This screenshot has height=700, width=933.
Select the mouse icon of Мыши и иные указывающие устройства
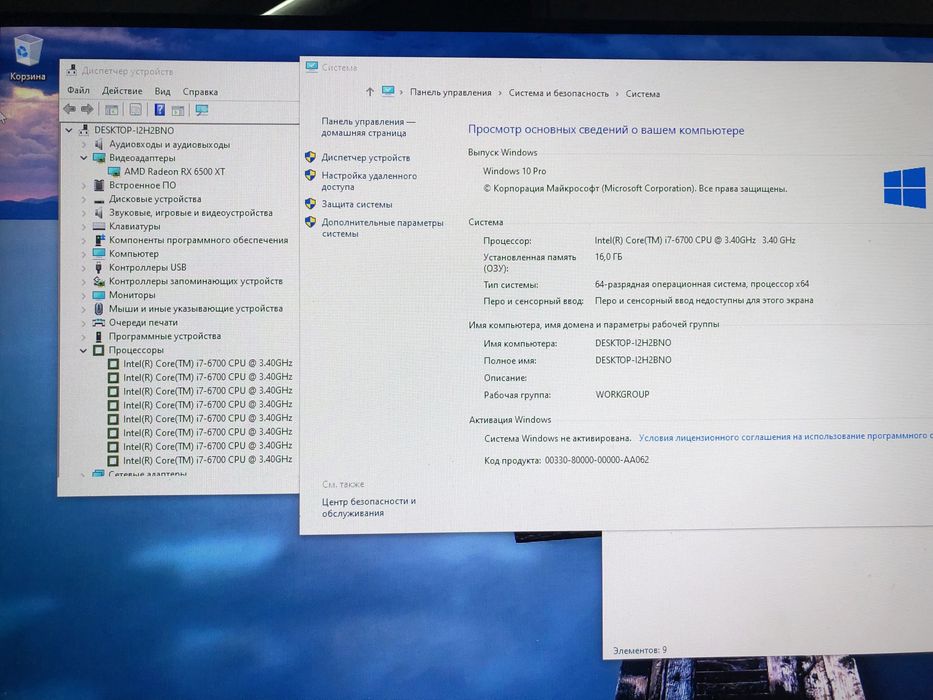(99, 308)
